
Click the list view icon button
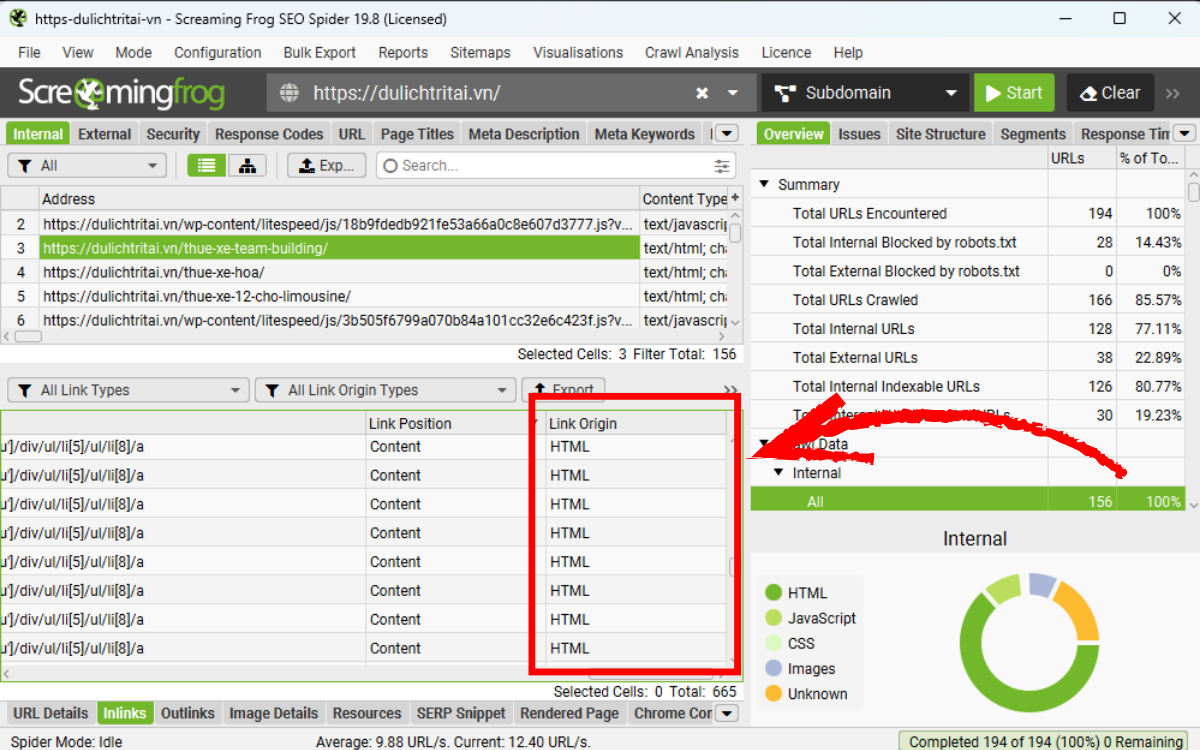[206, 166]
